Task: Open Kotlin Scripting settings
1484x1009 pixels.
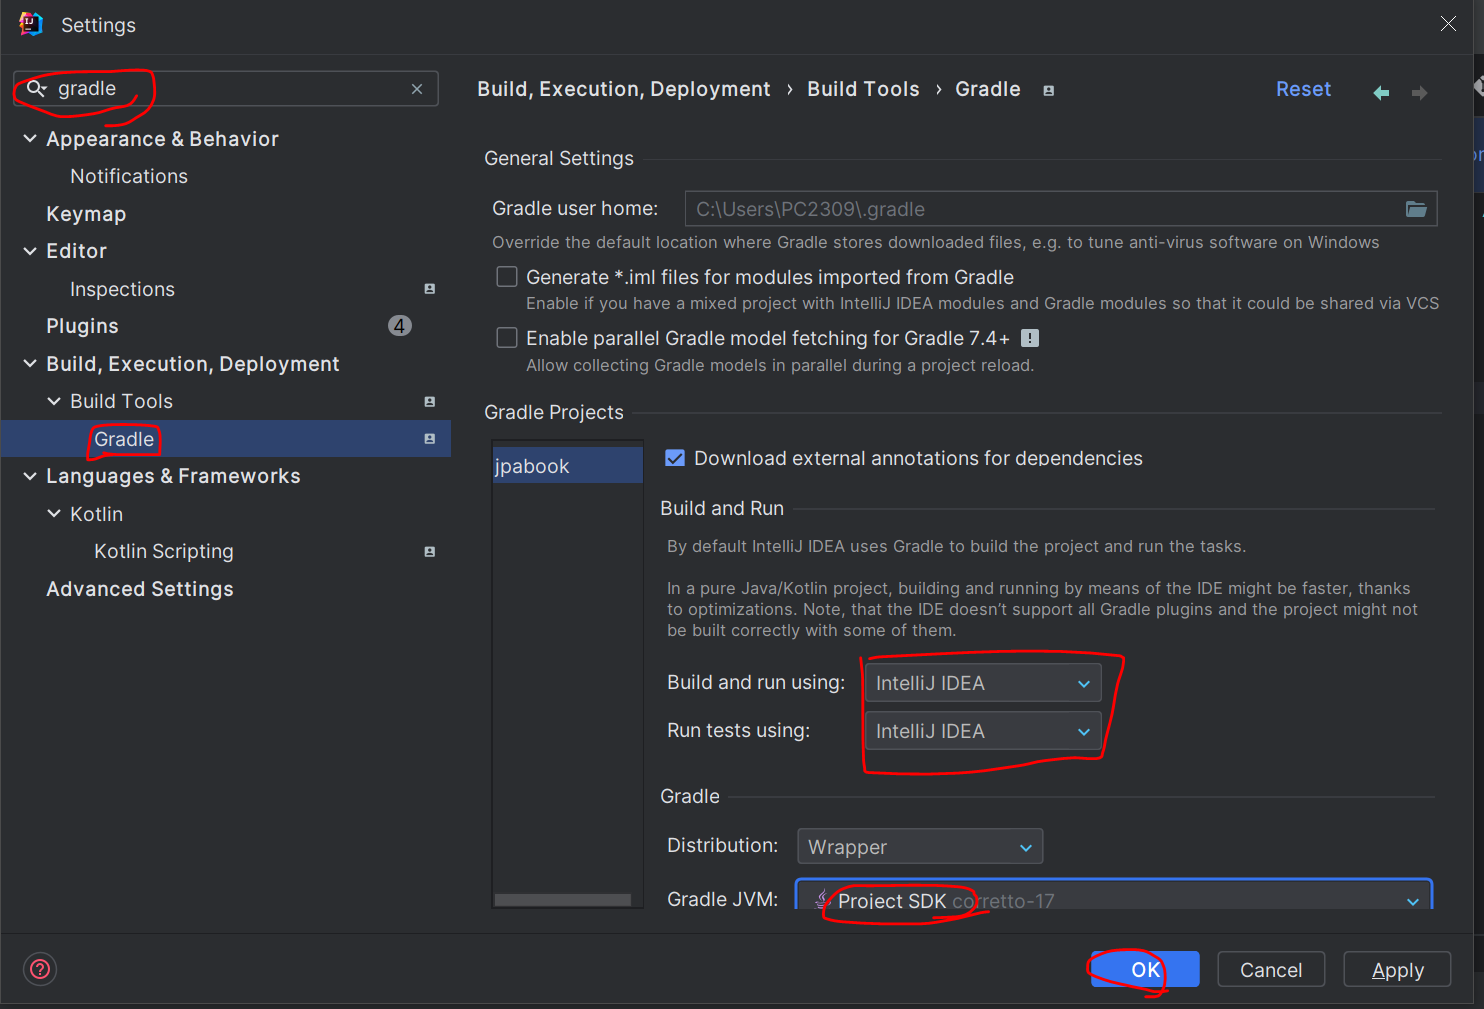Action: pos(164,551)
